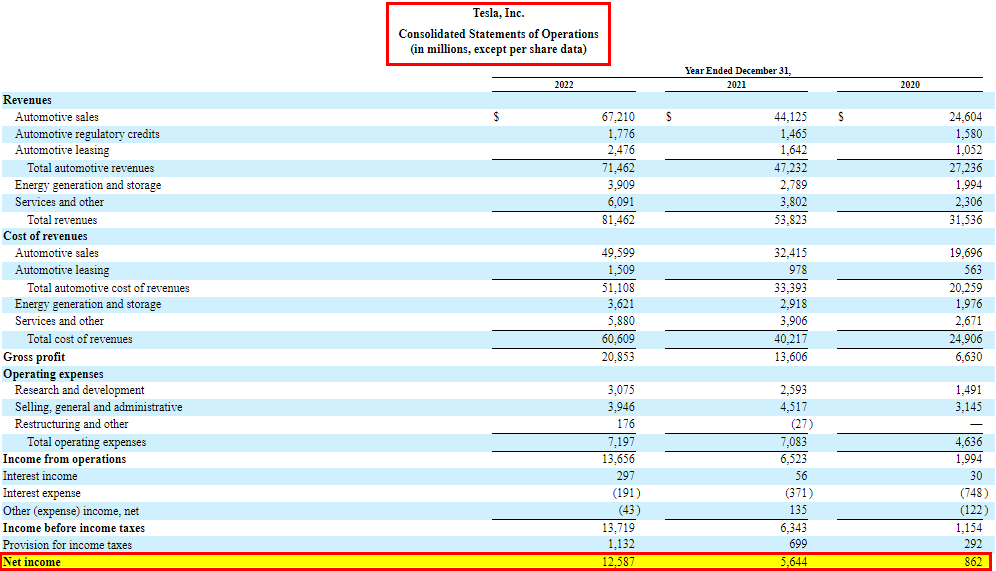Click the 'Net income' row label

click(32, 562)
